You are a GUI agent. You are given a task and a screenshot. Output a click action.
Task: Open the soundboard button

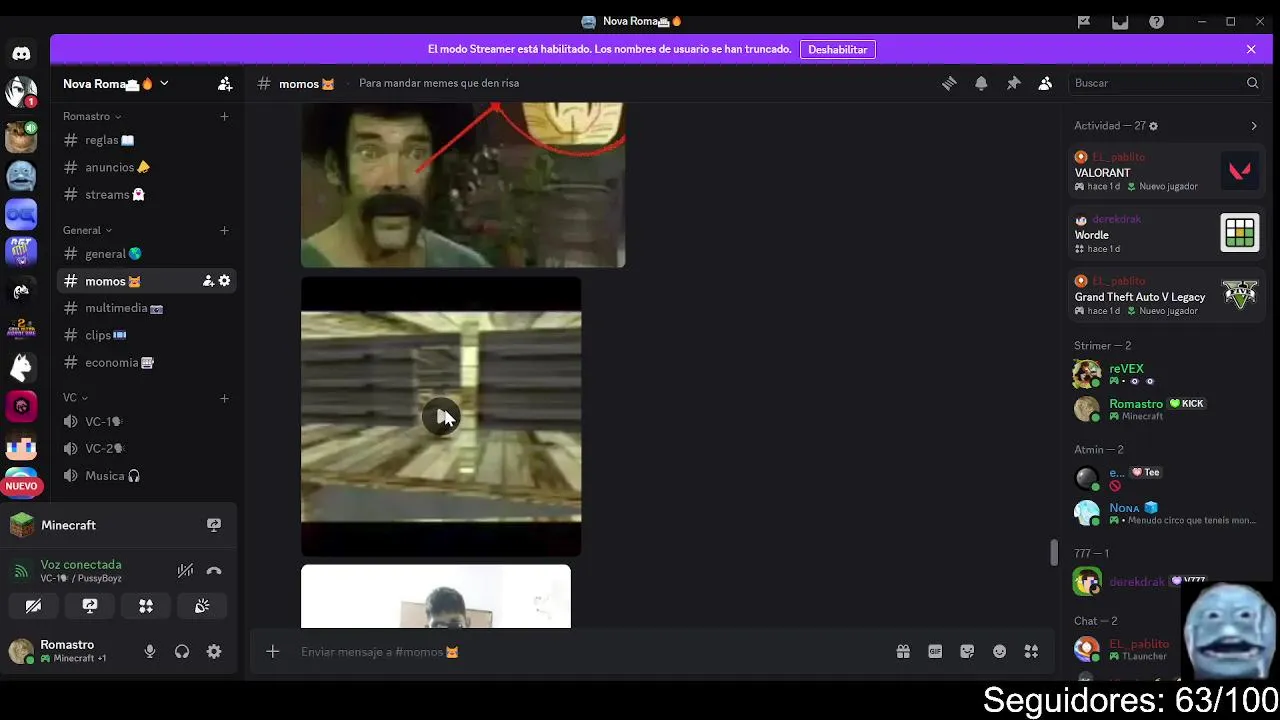tap(202, 606)
